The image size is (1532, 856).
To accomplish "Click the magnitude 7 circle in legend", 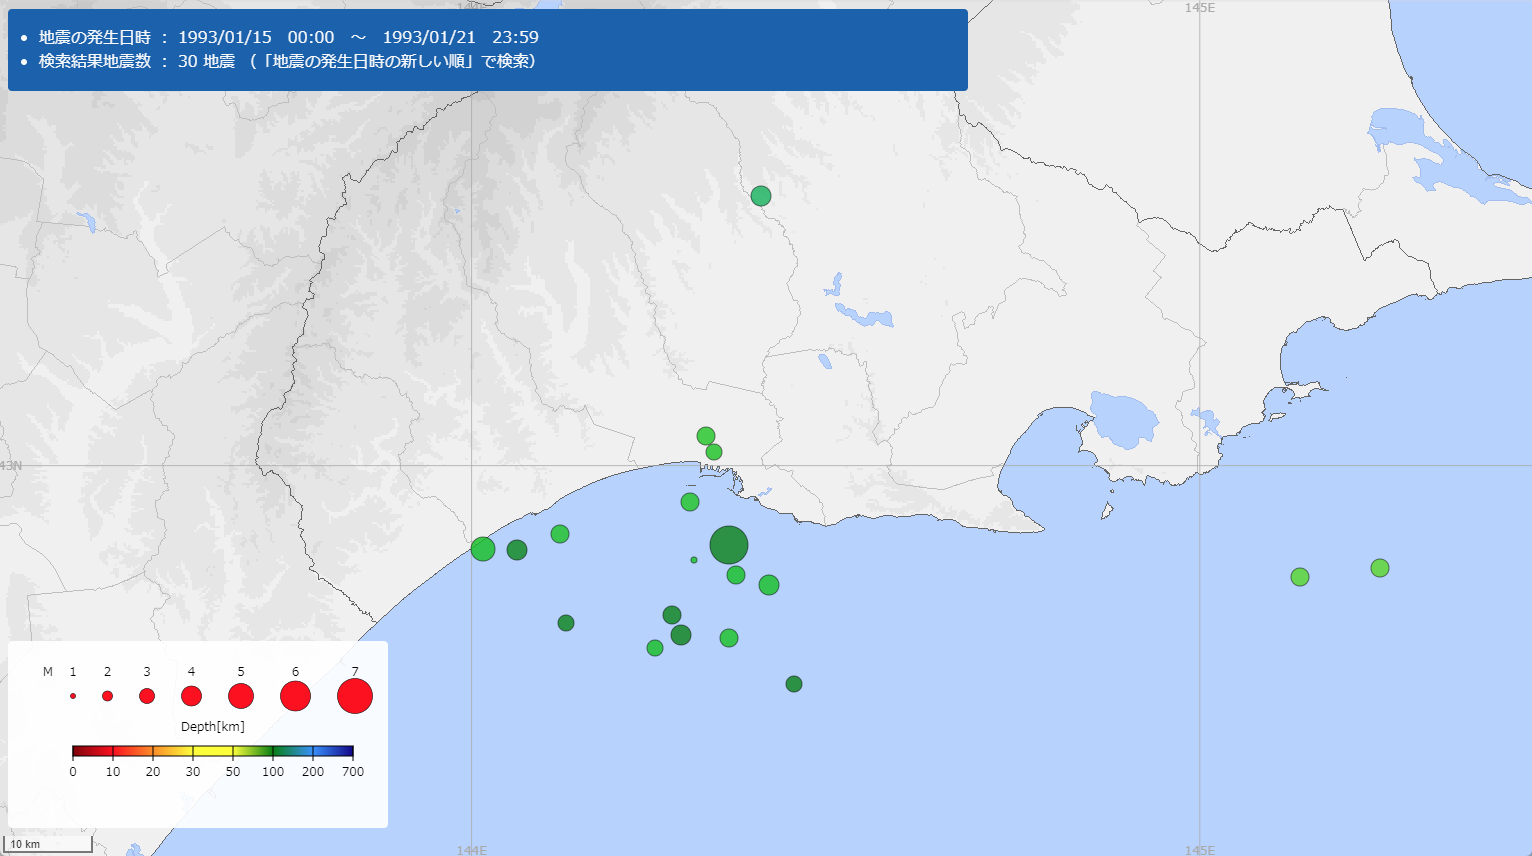I will pos(355,696).
